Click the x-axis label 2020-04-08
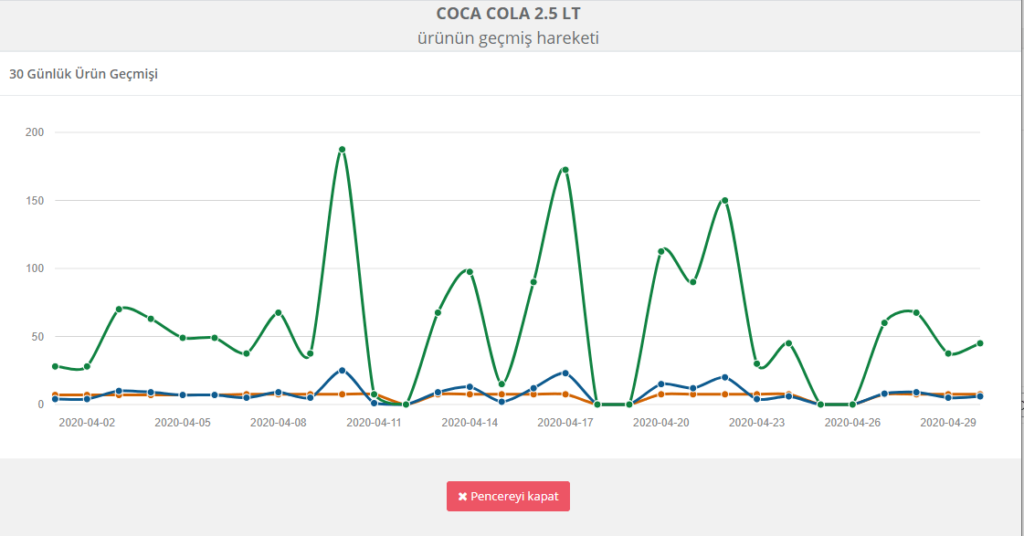This screenshot has width=1024, height=536. point(278,422)
